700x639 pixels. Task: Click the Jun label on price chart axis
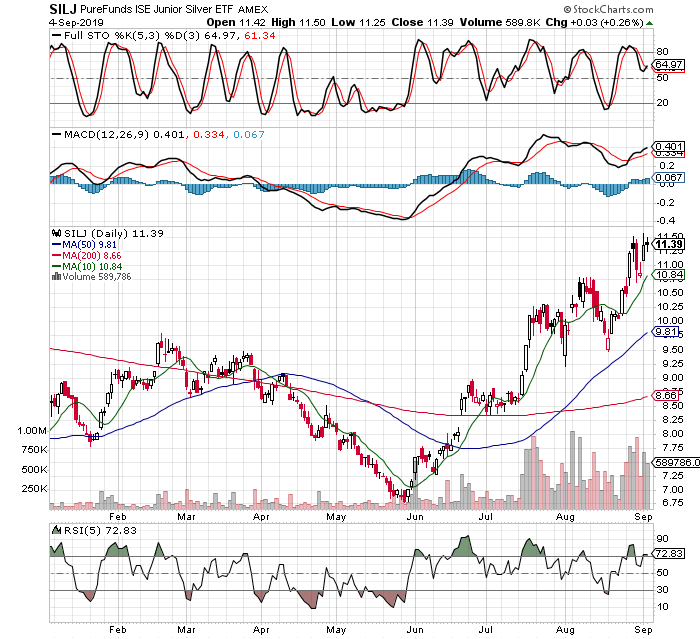tap(415, 517)
